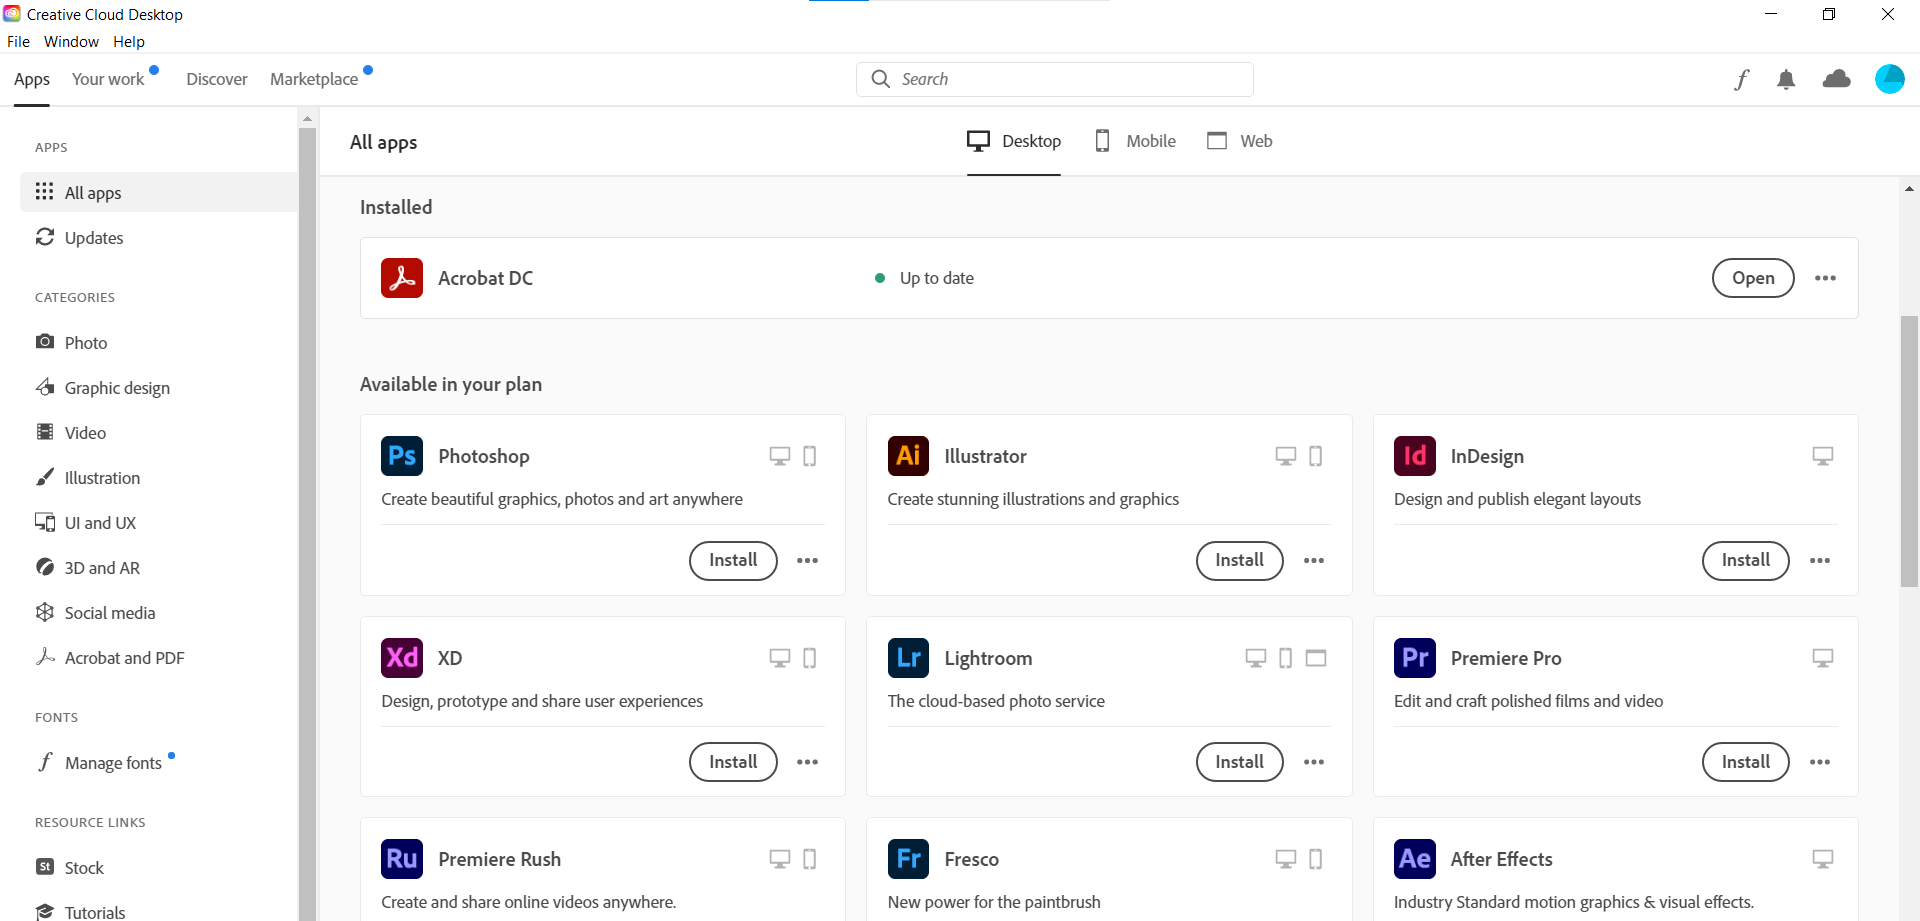Click the Illustration brush category icon
This screenshot has height=921, width=1920.
pos(45,477)
